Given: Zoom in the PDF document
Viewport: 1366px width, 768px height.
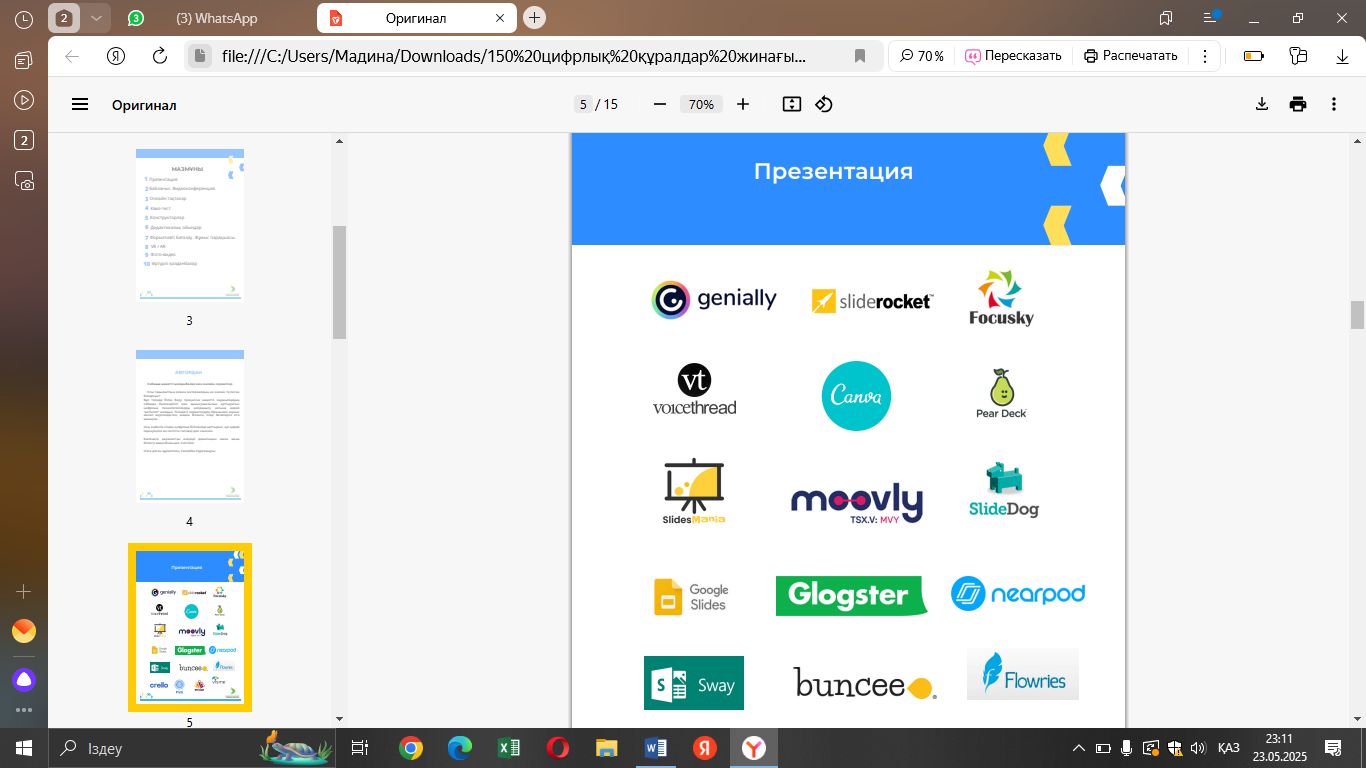Looking at the screenshot, I should pyautogui.click(x=743, y=104).
